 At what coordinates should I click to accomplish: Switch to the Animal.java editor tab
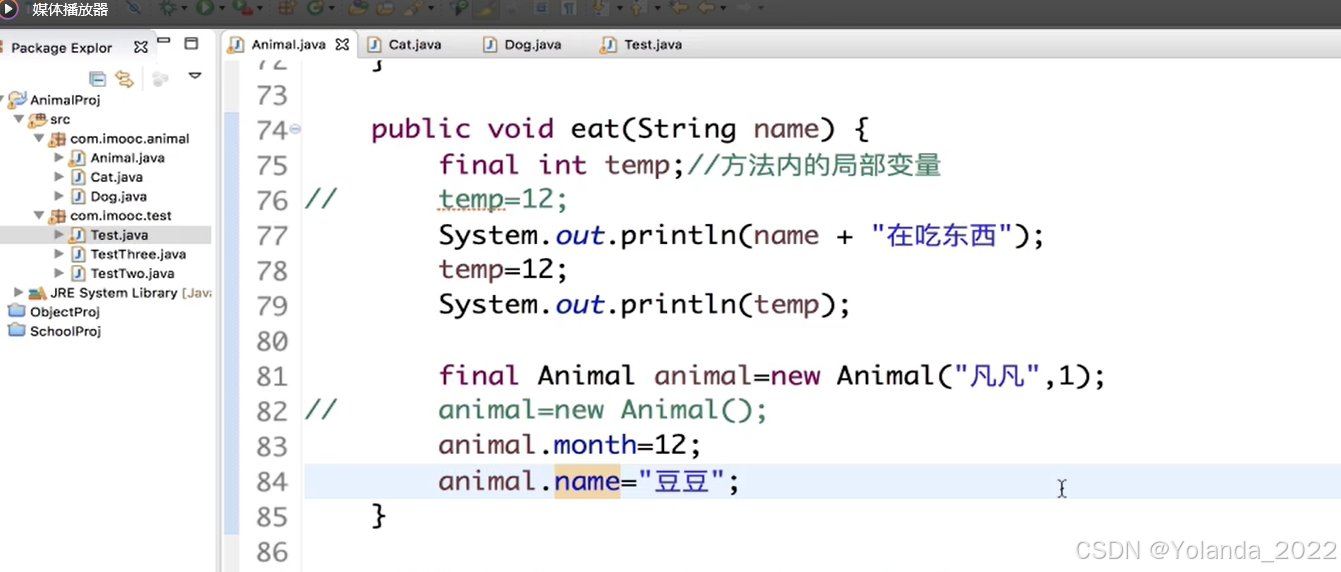[287, 45]
